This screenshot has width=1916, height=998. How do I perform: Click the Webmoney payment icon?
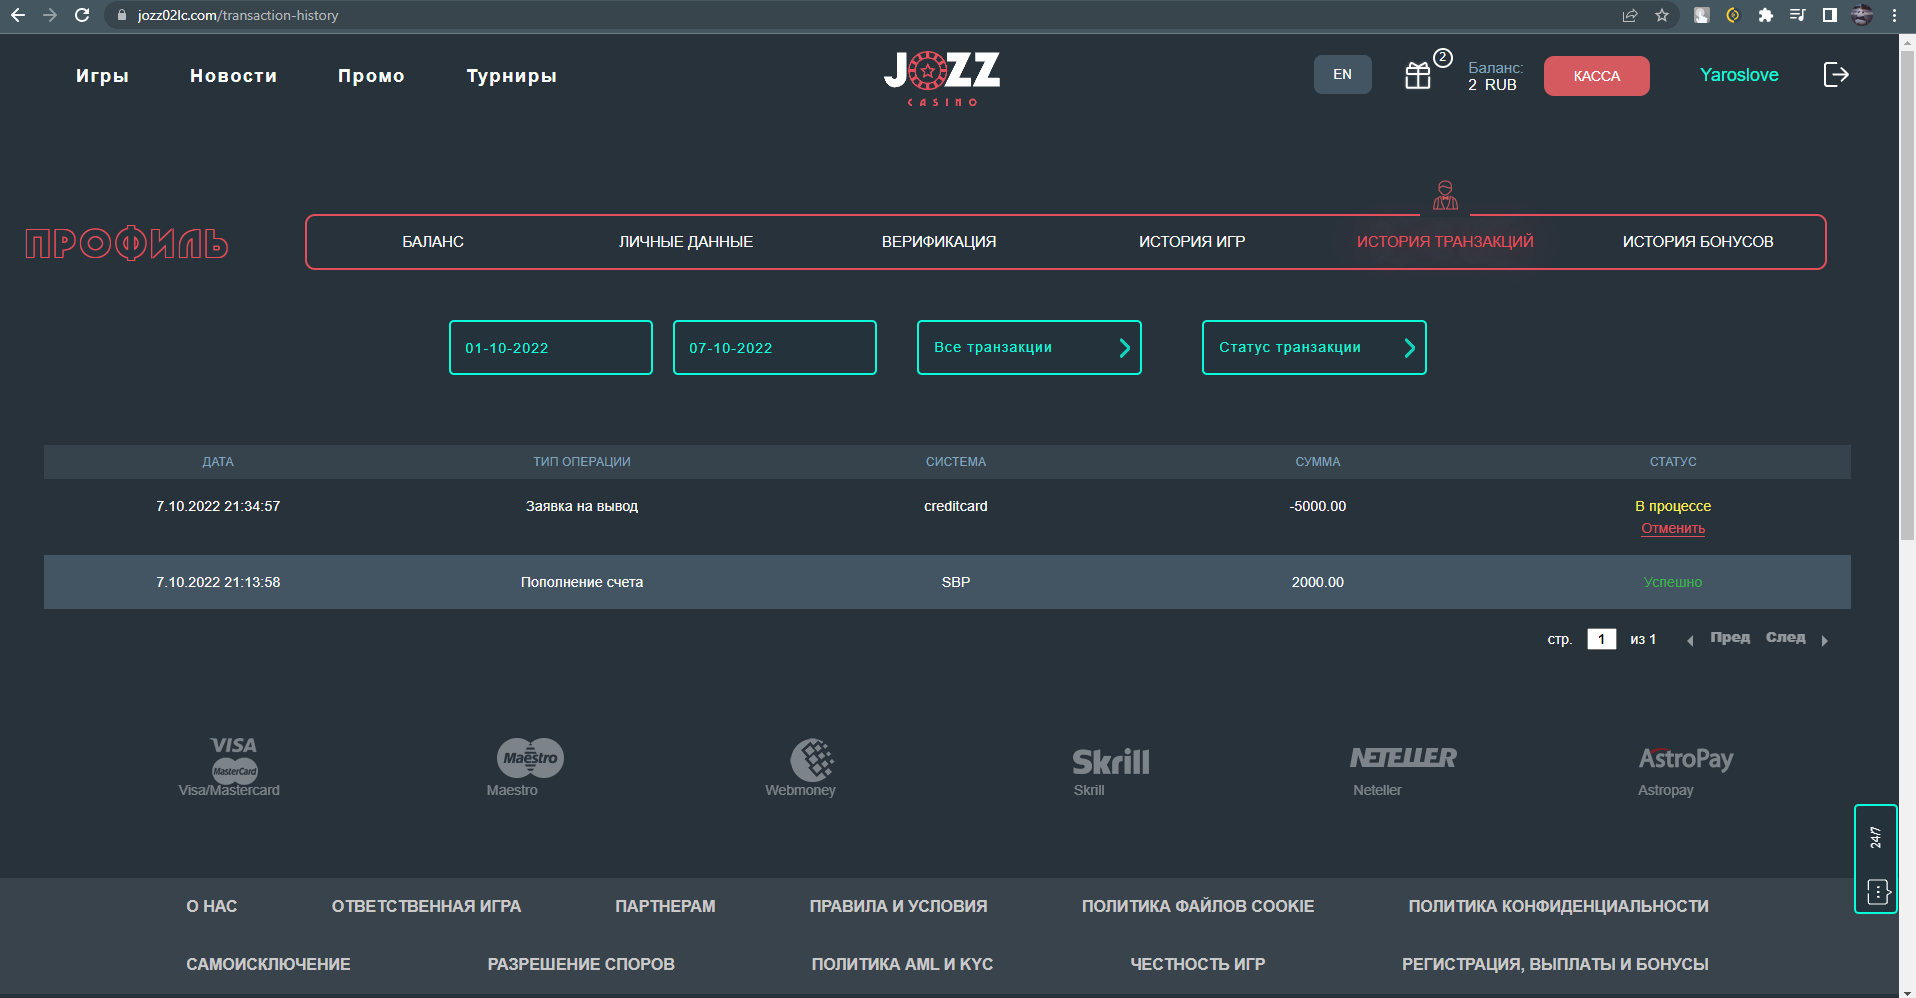point(812,760)
